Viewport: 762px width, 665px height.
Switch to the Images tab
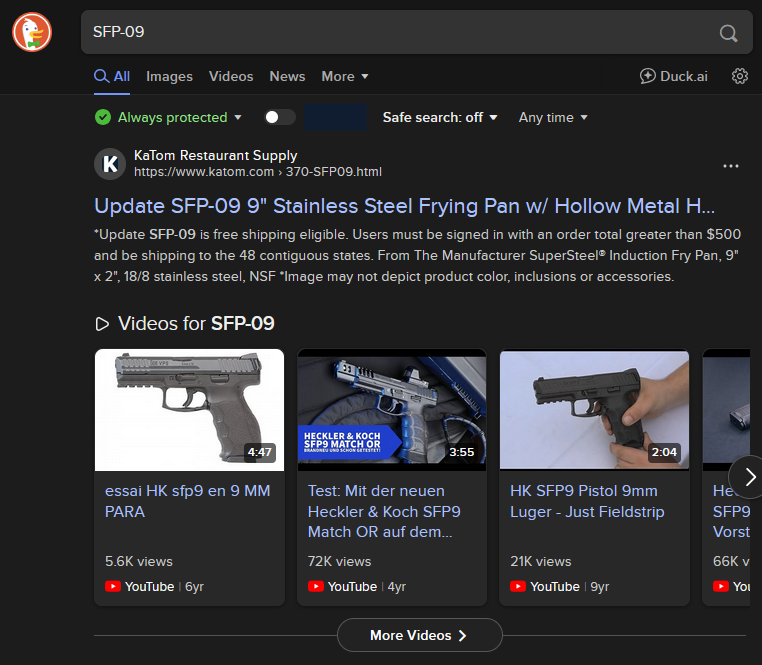coord(169,76)
